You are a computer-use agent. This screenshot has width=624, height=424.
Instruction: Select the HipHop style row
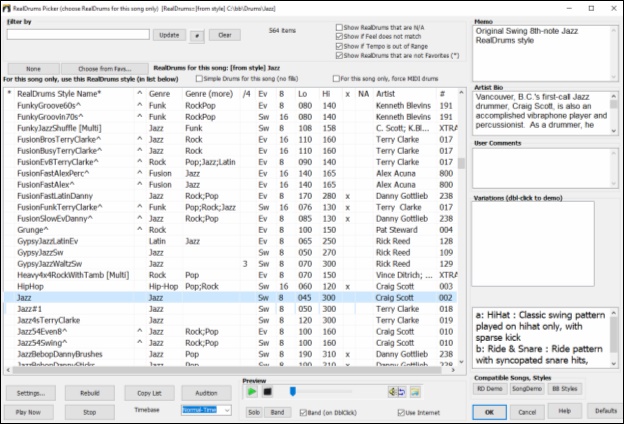[230, 286]
